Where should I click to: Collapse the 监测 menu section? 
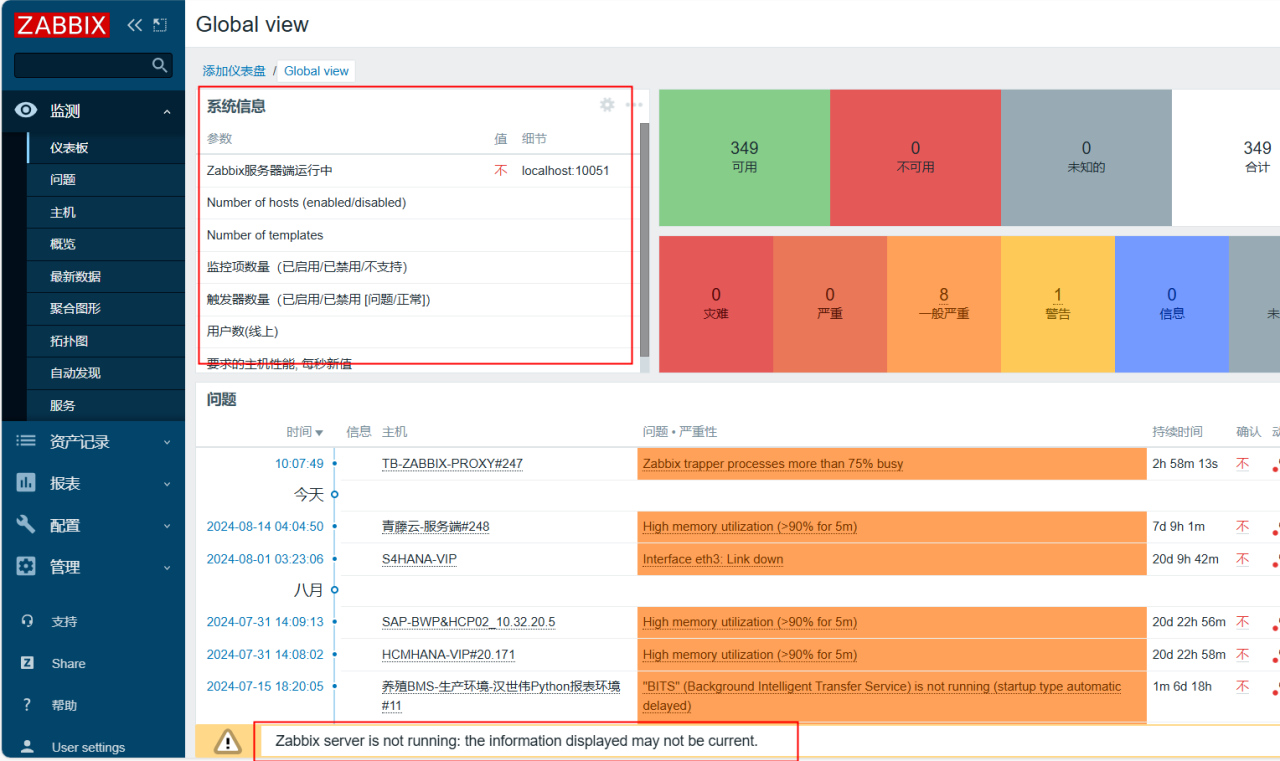(x=167, y=112)
